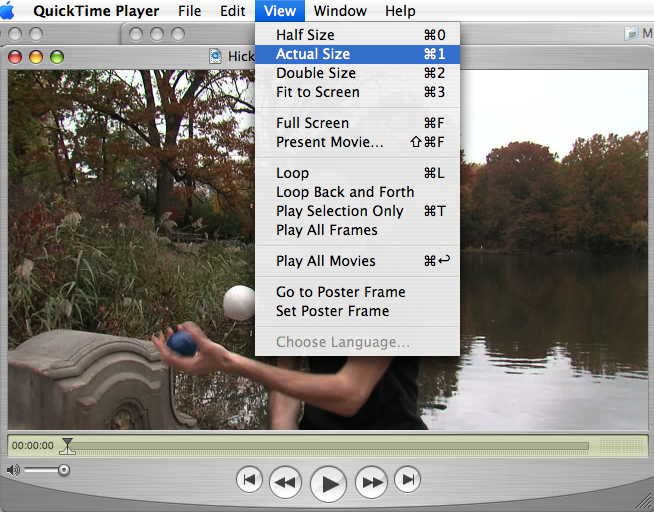Click the movie timeline track
The image size is (654, 512).
coord(330,447)
